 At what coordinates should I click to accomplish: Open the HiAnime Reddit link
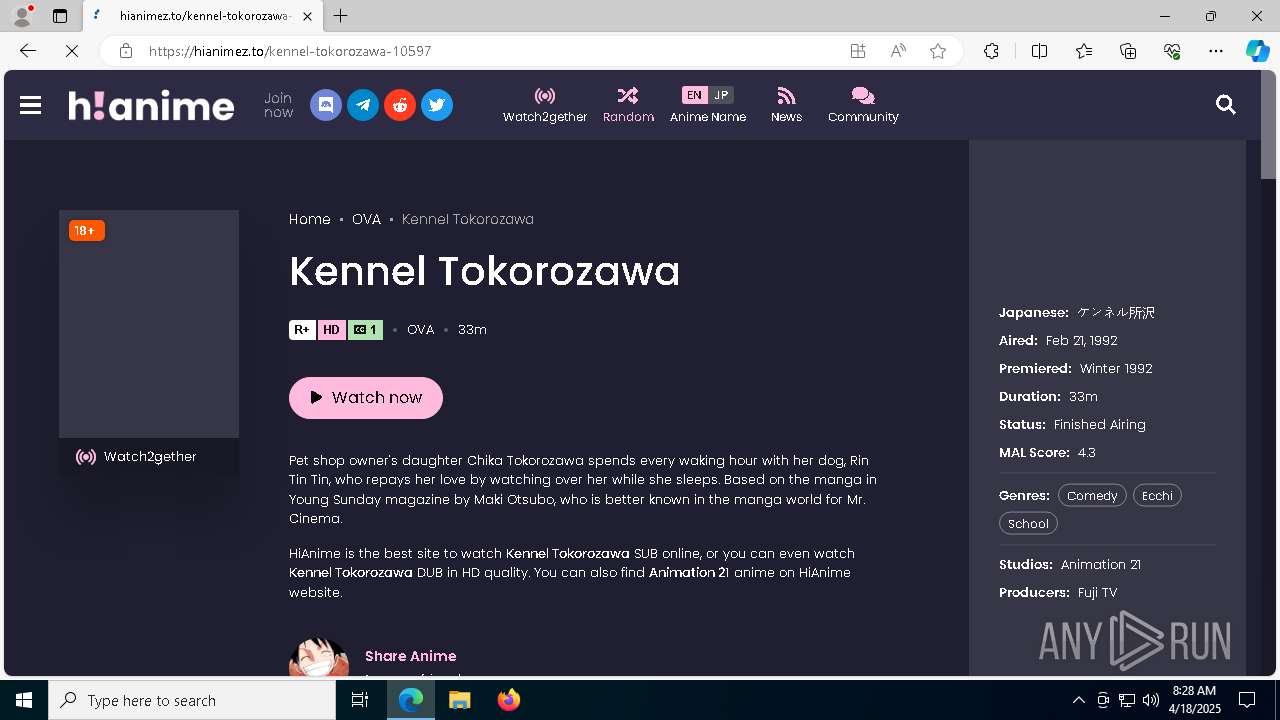[400, 105]
